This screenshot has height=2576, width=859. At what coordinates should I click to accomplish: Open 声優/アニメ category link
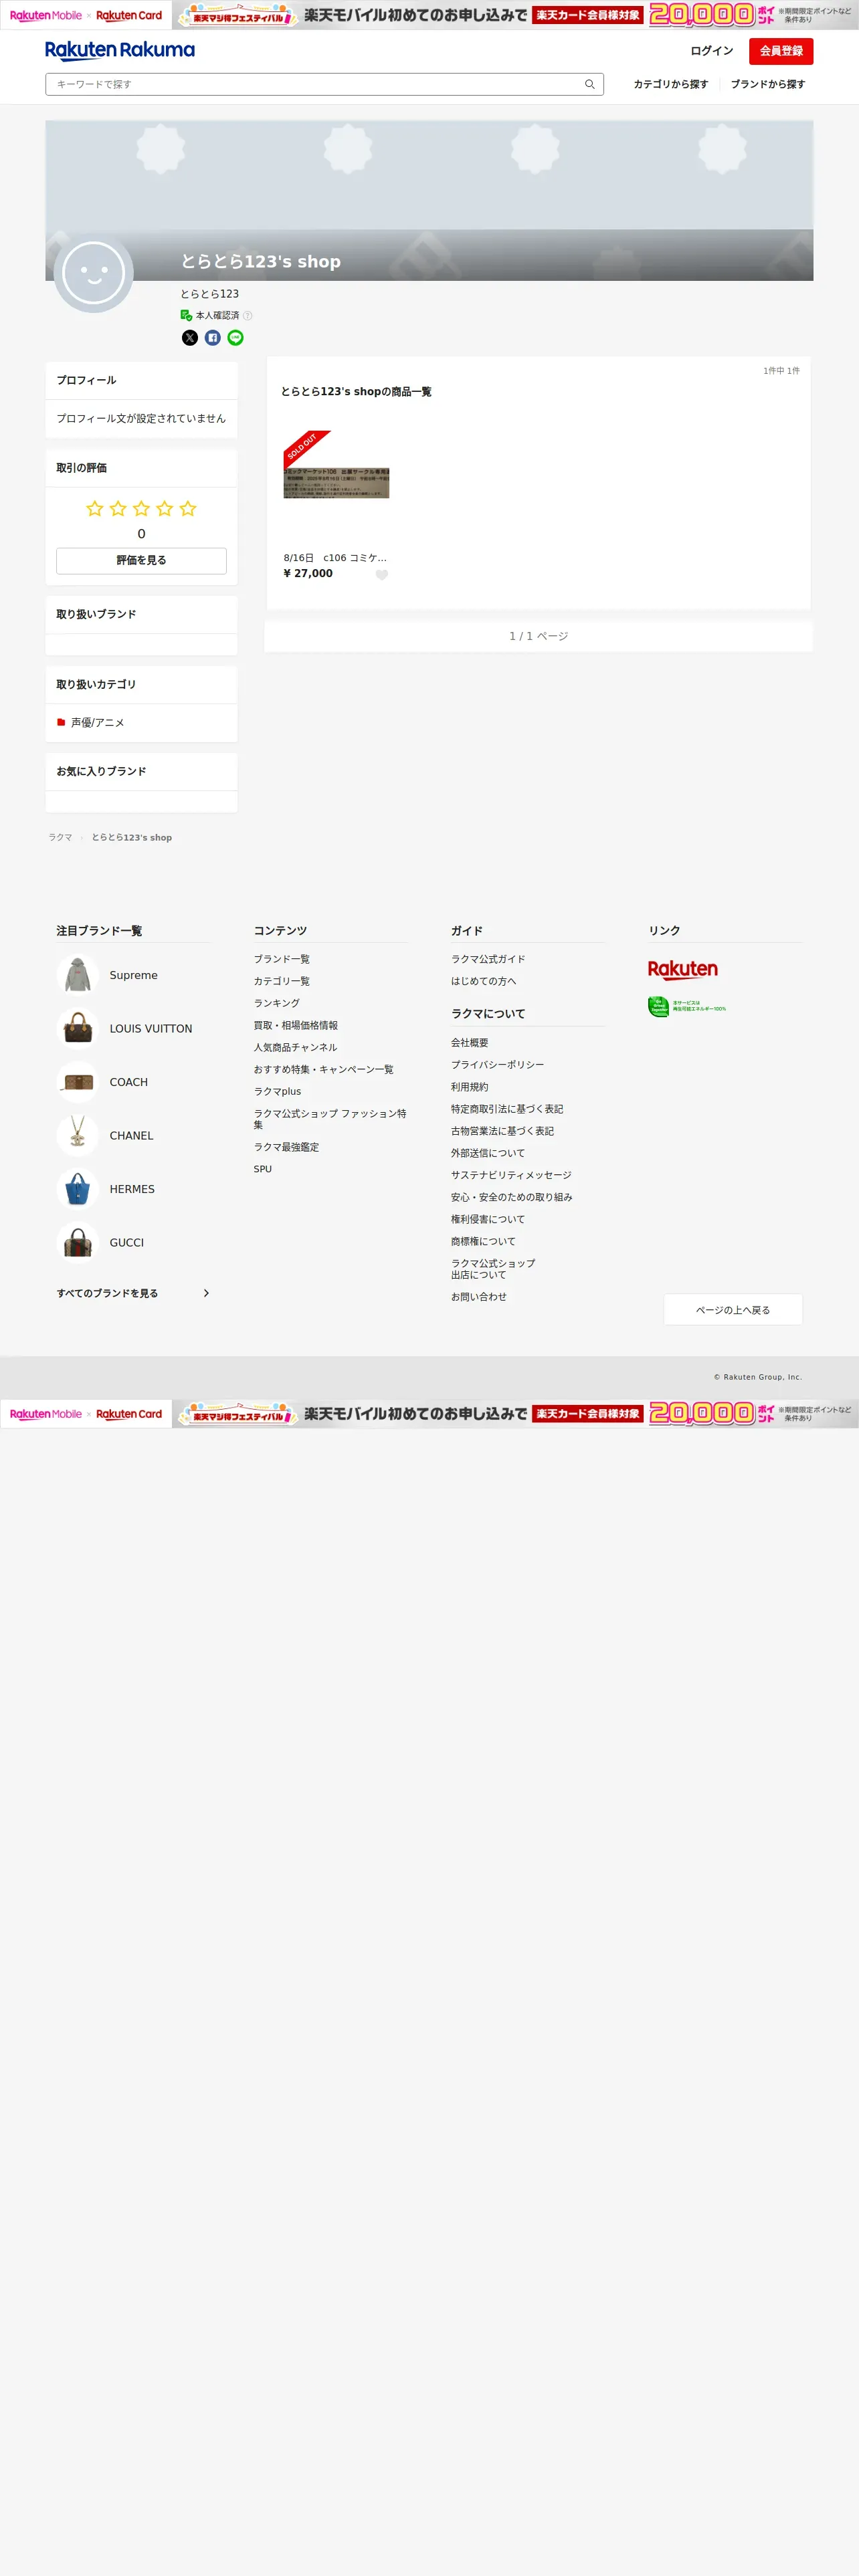point(98,723)
